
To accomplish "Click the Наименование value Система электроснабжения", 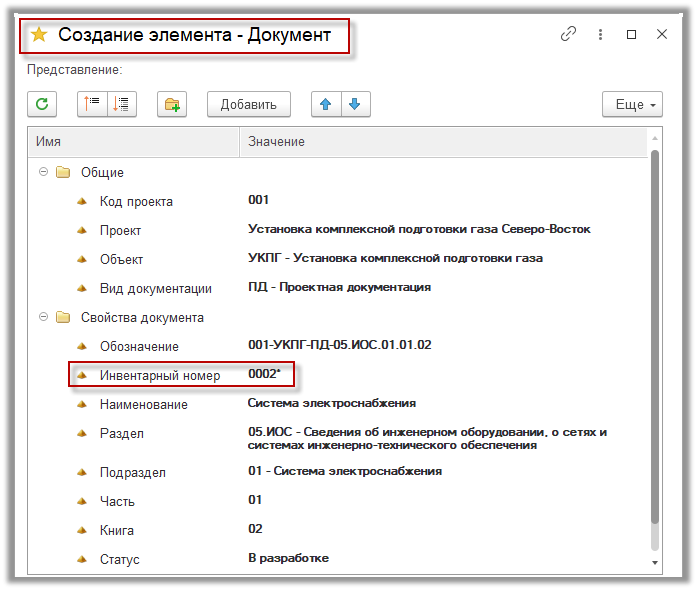I will tap(332, 403).
